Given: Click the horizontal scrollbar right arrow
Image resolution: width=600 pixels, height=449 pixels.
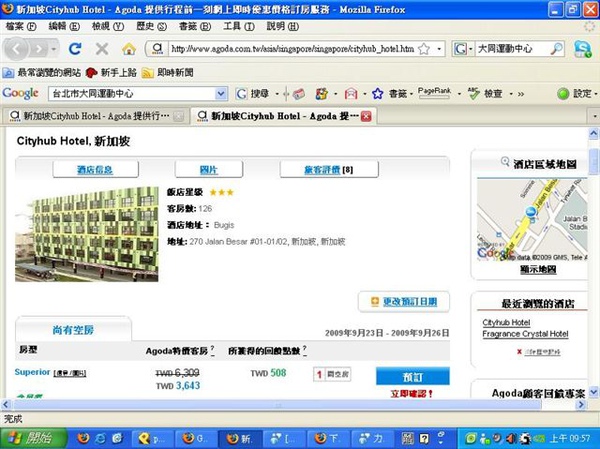Looking at the screenshot, I should [581, 404].
